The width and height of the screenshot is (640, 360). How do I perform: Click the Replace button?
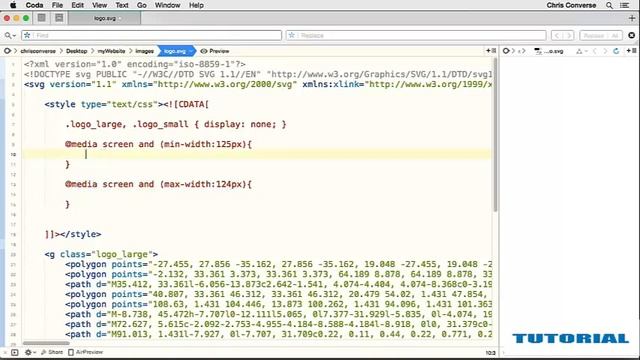pyautogui.click(x=593, y=36)
